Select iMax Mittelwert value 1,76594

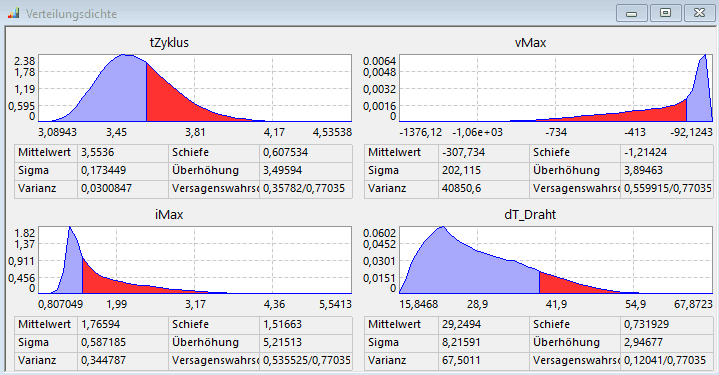100,324
